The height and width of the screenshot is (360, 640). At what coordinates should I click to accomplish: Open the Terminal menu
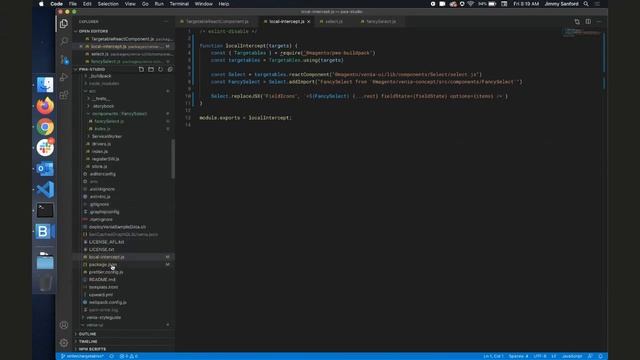coord(179,4)
